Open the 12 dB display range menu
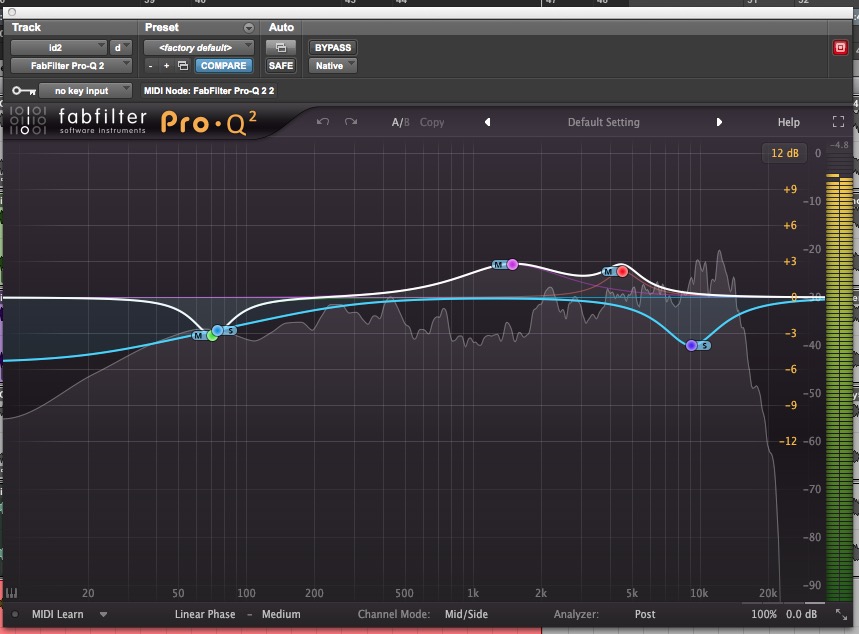859x634 pixels. [x=784, y=153]
